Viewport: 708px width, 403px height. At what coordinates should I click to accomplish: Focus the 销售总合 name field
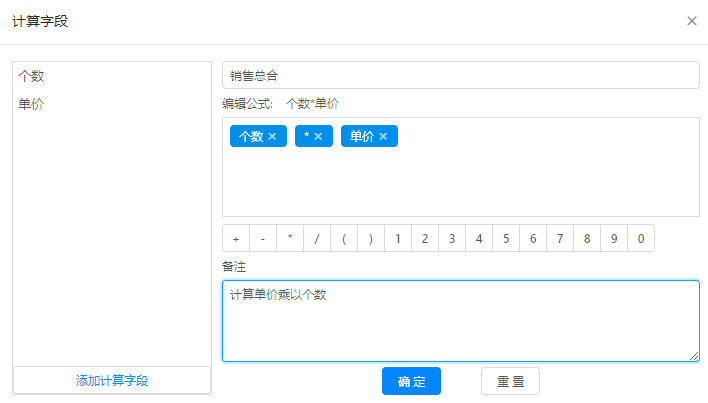tap(460, 75)
